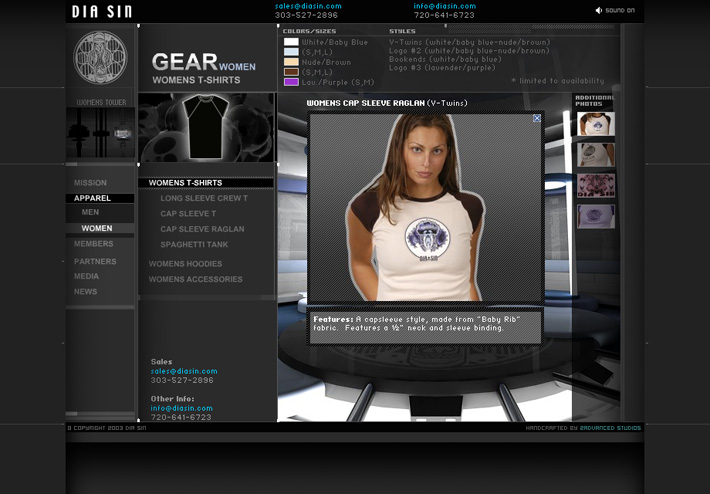Click the purple color swatch
The image size is (710, 494).
[291, 82]
